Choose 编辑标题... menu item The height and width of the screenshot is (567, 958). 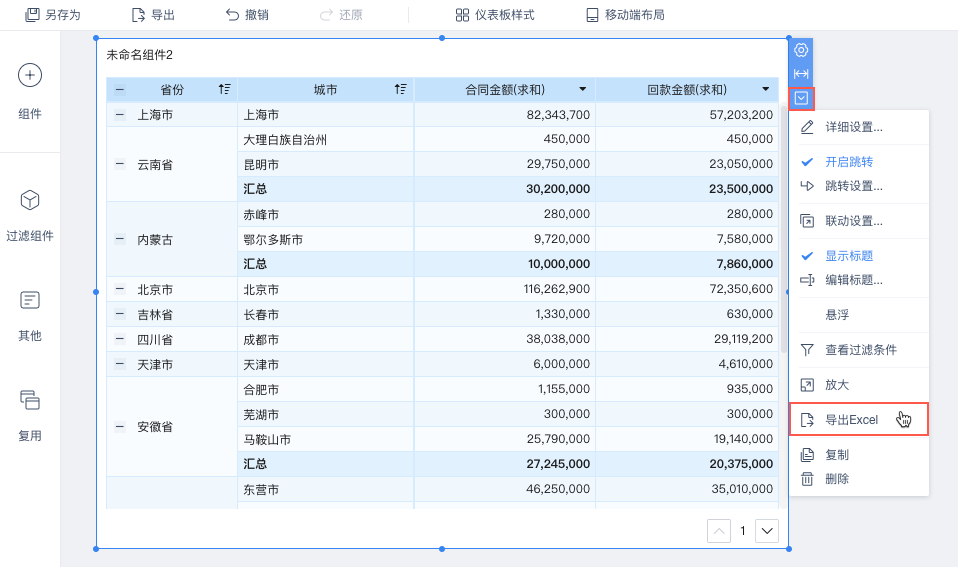[x=859, y=280]
